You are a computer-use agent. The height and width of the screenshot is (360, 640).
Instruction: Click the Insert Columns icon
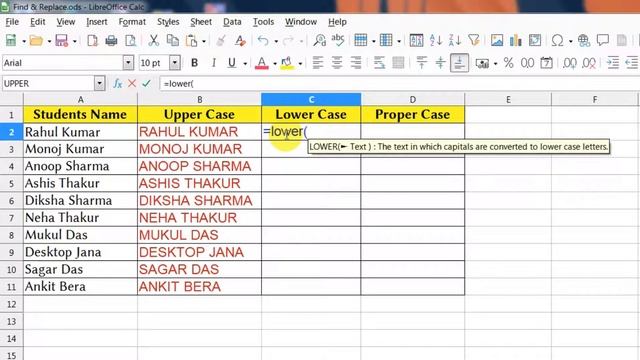point(386,40)
